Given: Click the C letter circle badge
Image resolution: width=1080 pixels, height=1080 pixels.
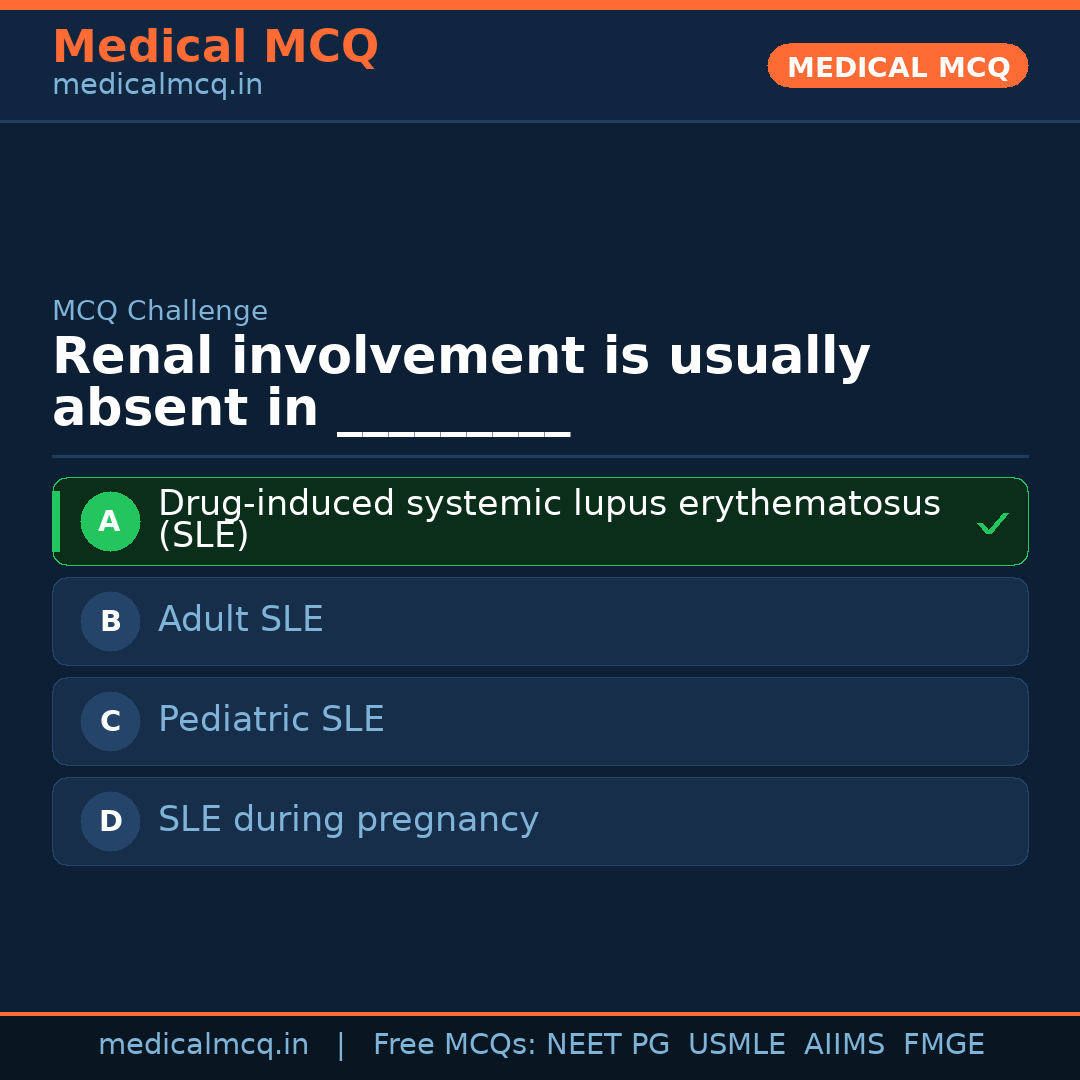Looking at the screenshot, I should 110,721.
